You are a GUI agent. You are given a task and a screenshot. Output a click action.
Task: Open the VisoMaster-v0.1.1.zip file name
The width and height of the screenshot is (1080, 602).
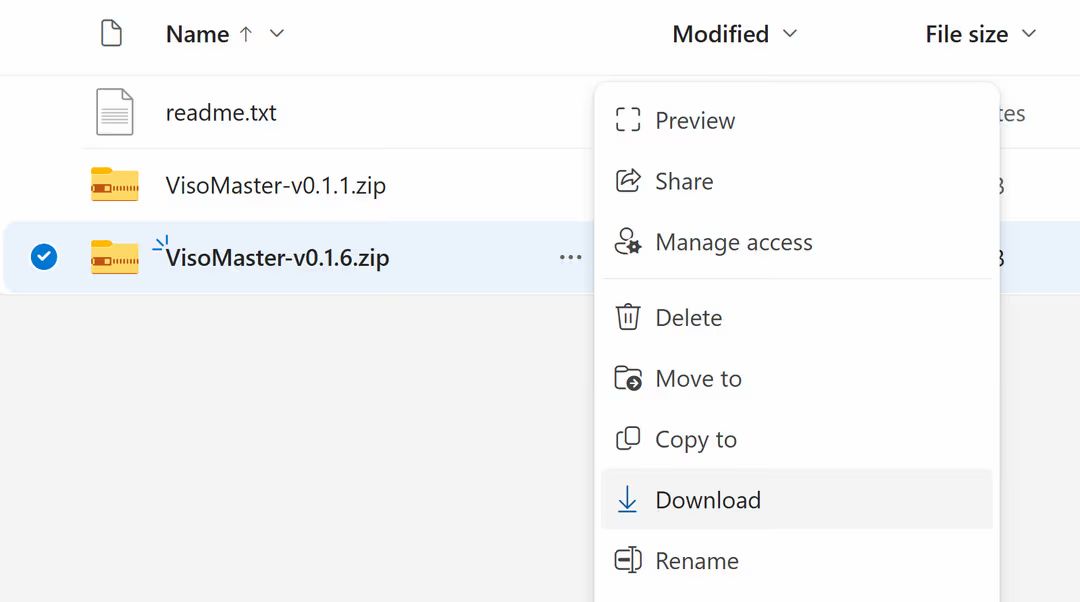[276, 185]
